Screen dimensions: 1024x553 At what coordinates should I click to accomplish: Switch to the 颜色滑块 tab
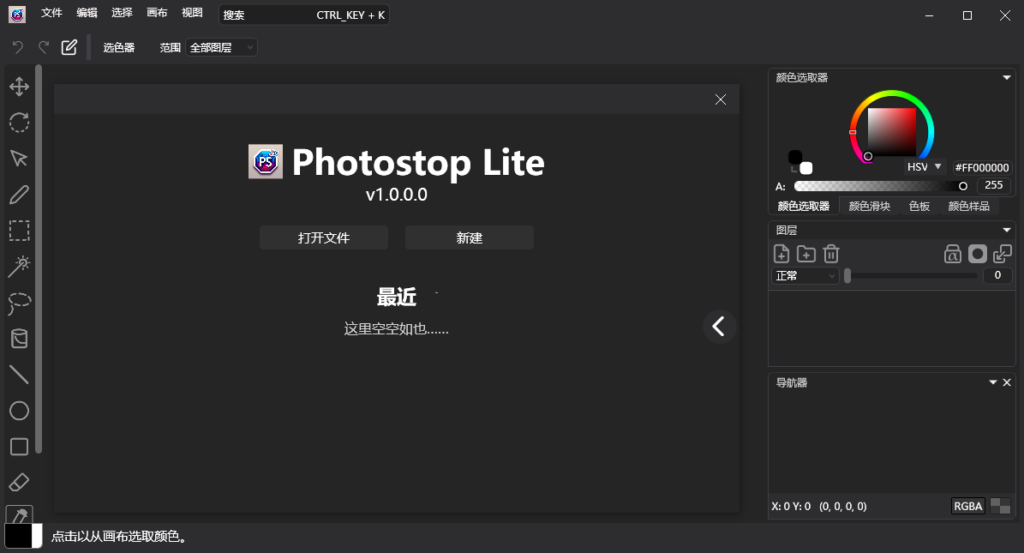pos(869,206)
